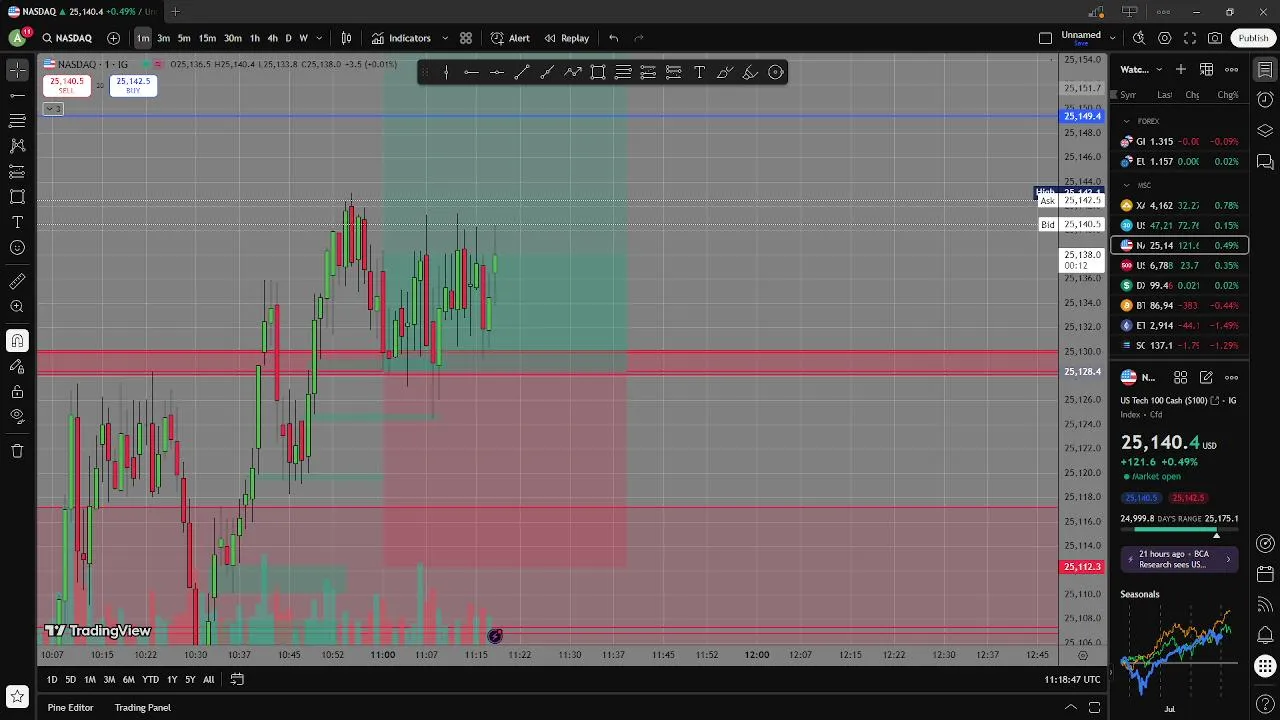Image resolution: width=1280 pixels, height=720 pixels.
Task: Click the BUY 25,142.5 button
Action: 133,86
